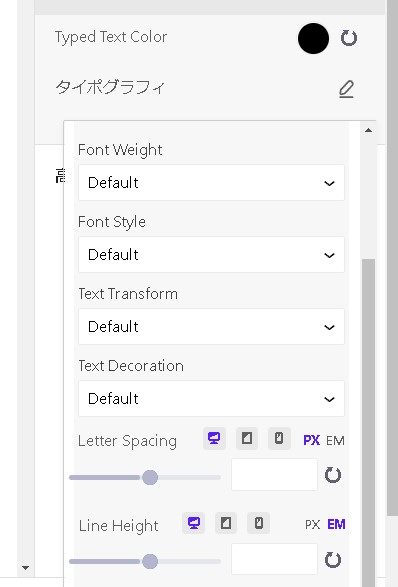
Task: Select tablet device for Line Height
Action: (x=226, y=523)
